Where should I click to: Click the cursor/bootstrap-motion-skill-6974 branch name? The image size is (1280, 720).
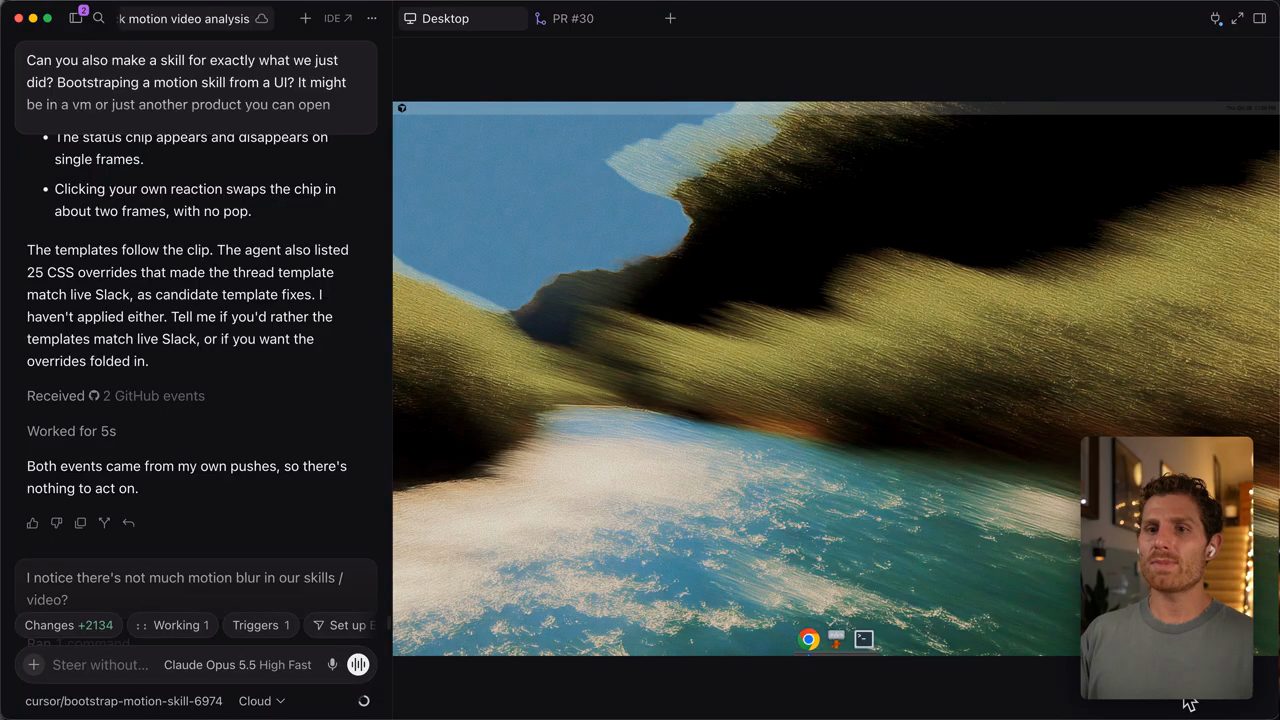124,701
